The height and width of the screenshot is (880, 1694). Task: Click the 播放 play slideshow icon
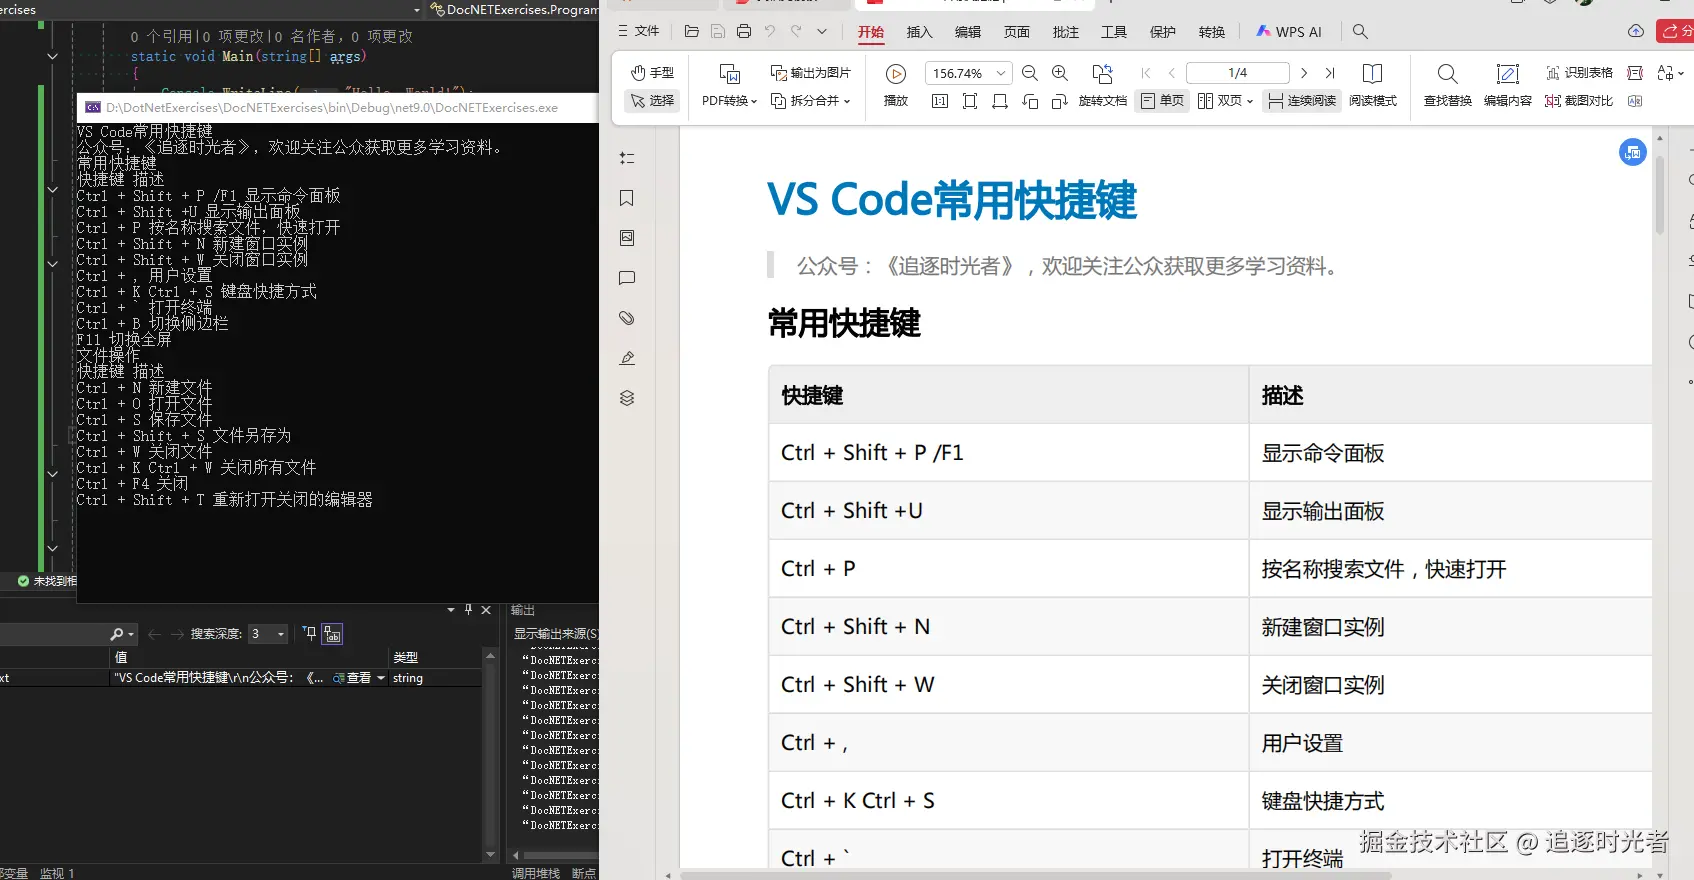point(896,74)
